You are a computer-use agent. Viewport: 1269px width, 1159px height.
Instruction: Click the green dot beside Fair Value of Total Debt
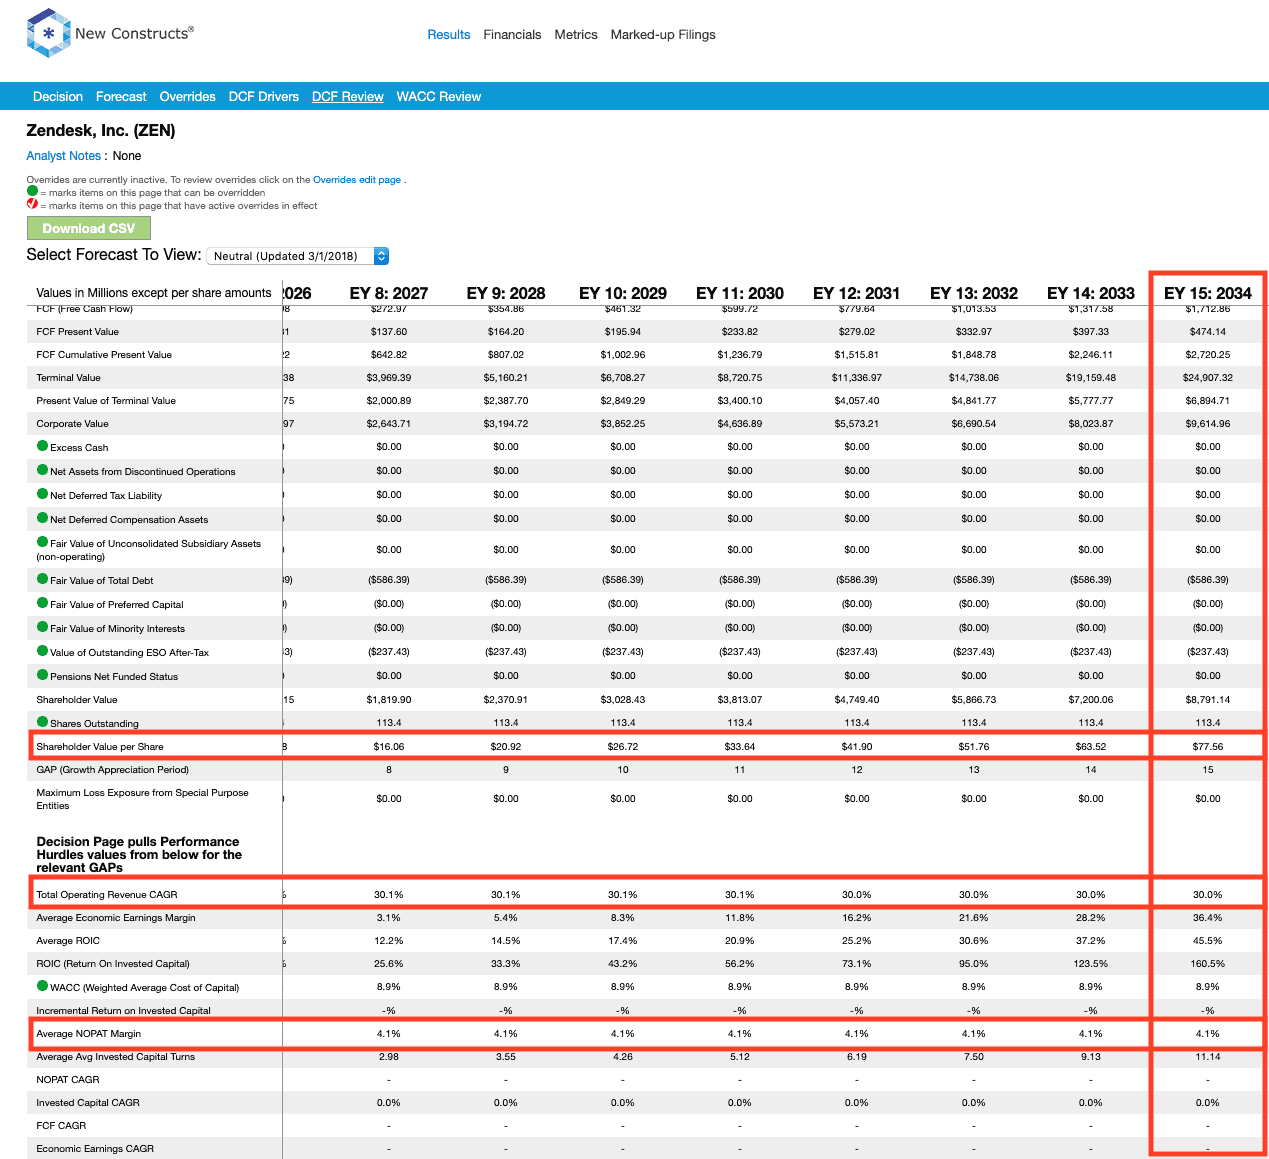click(x=42, y=579)
